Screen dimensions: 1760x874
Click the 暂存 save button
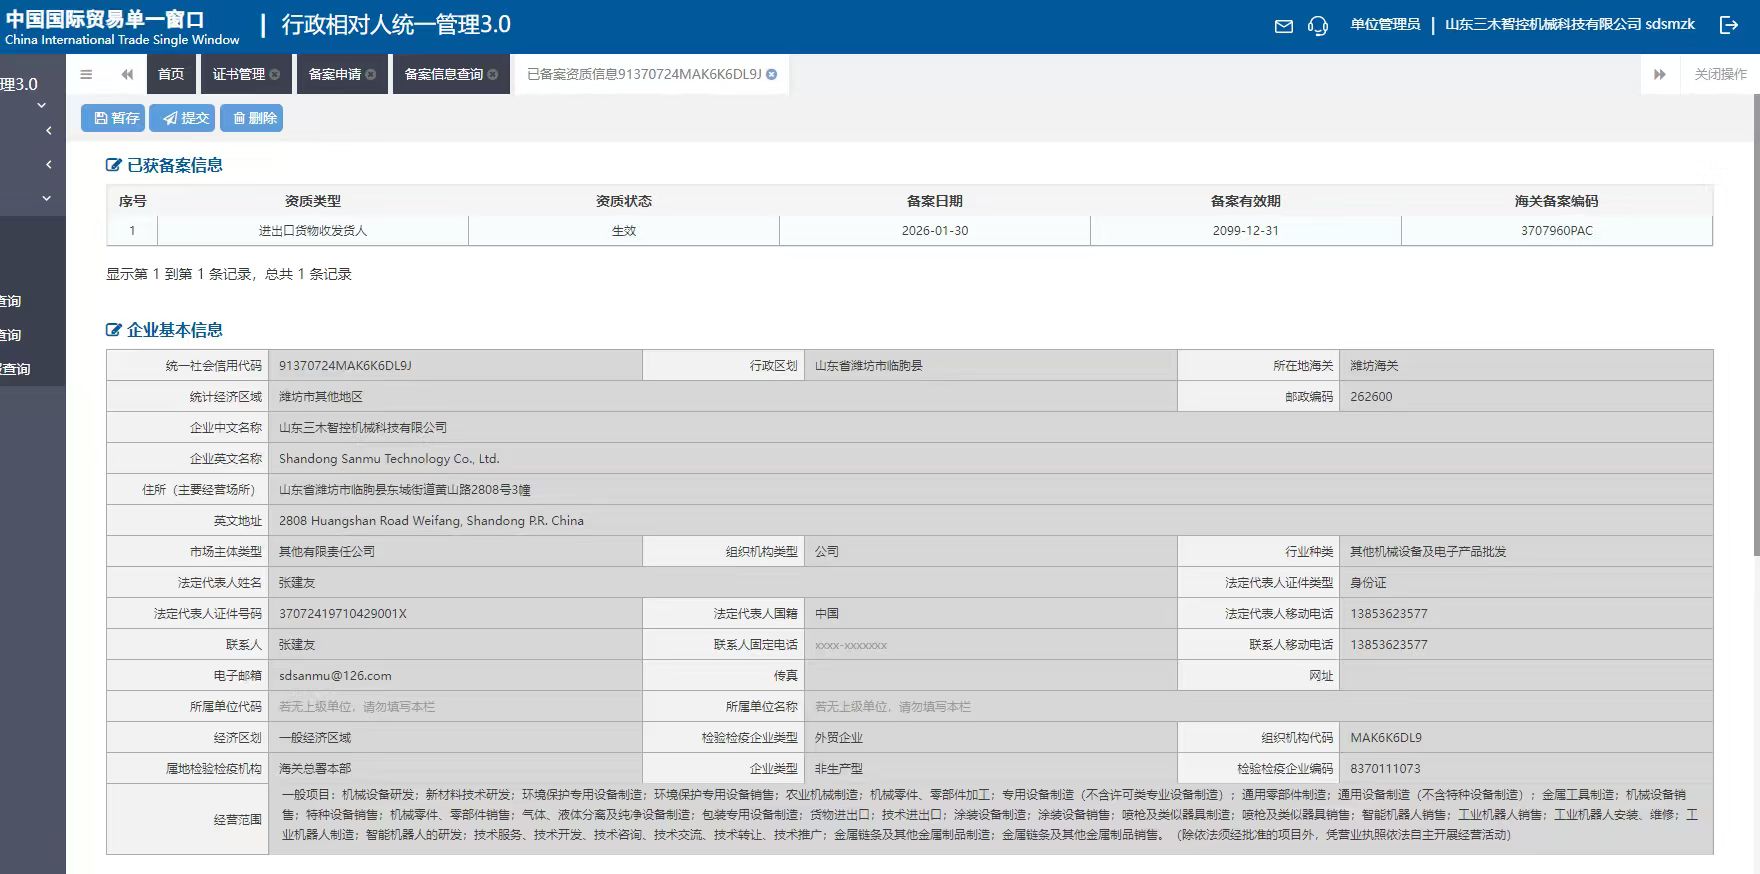(x=116, y=118)
